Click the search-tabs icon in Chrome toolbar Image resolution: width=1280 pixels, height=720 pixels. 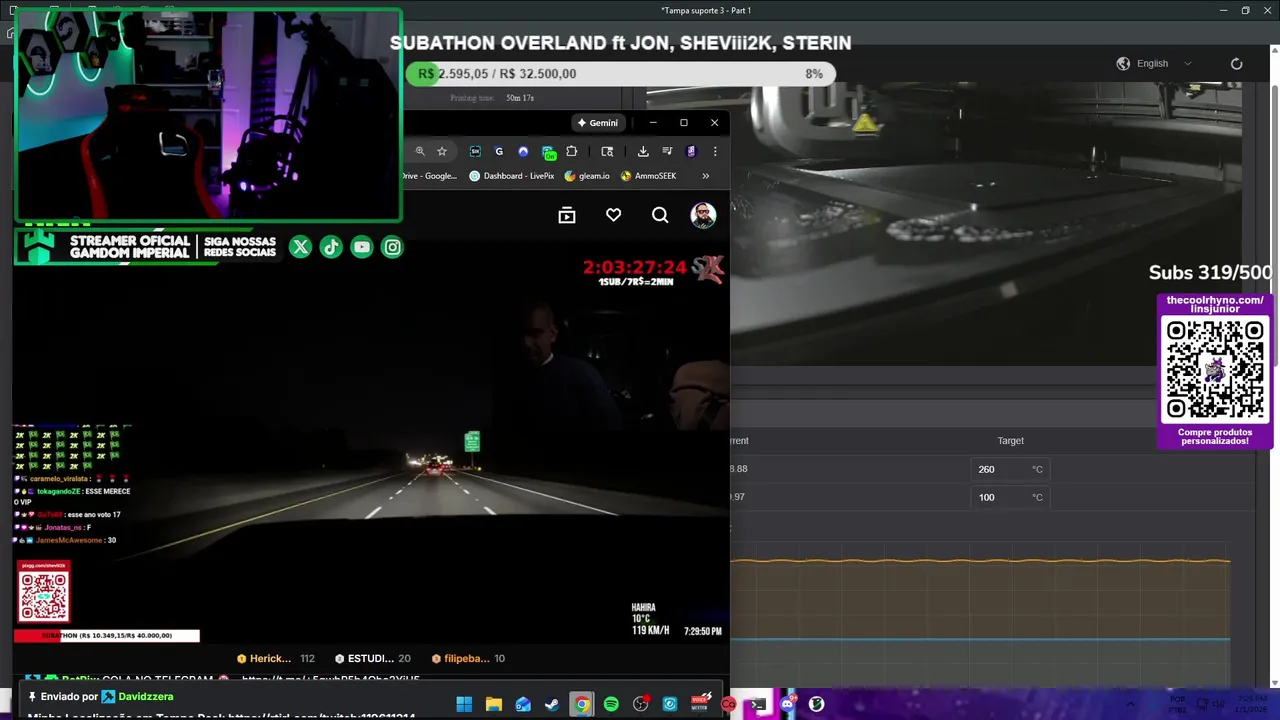[x=607, y=151]
